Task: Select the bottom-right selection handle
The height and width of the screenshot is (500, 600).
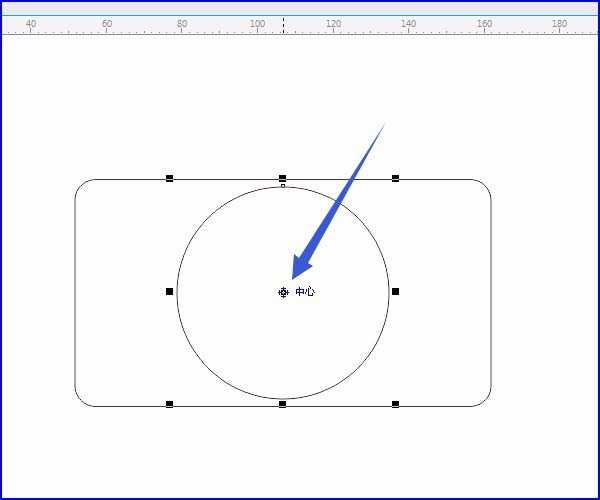Action: click(396, 404)
